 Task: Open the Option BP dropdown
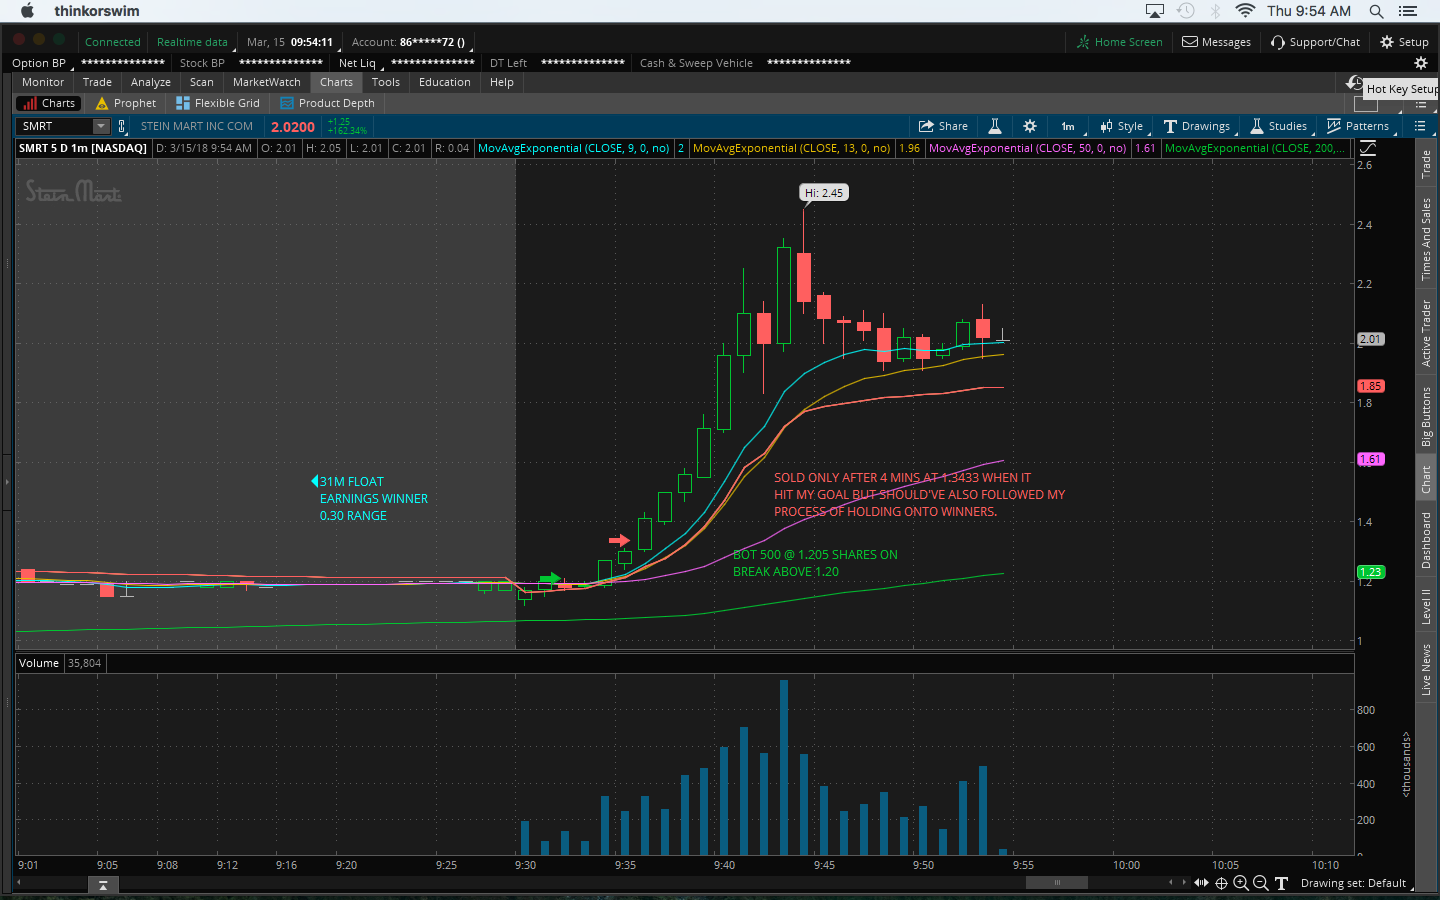[x=42, y=63]
